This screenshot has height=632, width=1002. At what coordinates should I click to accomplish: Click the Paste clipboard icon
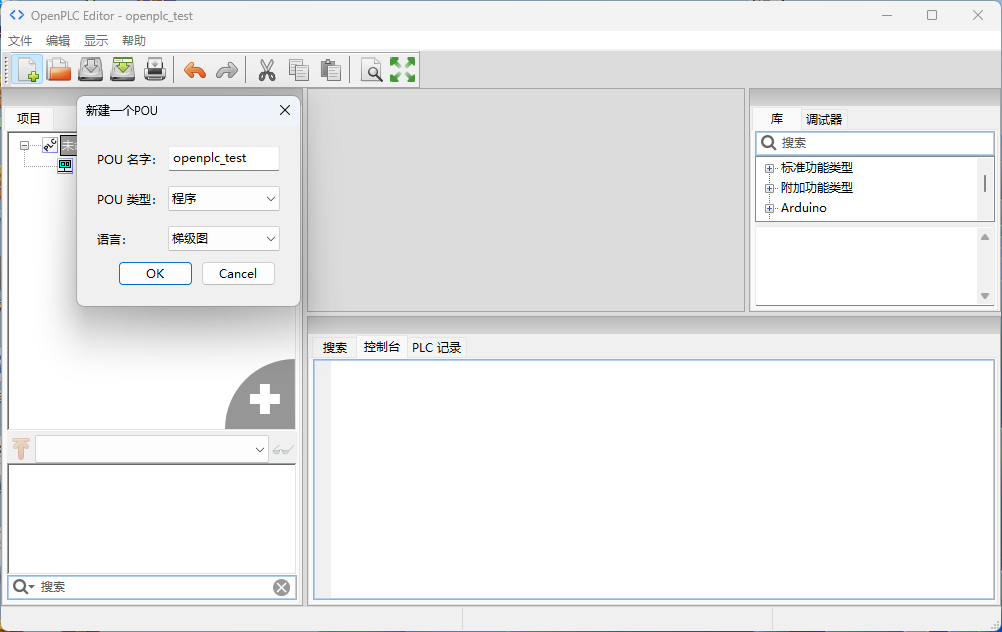pos(331,70)
